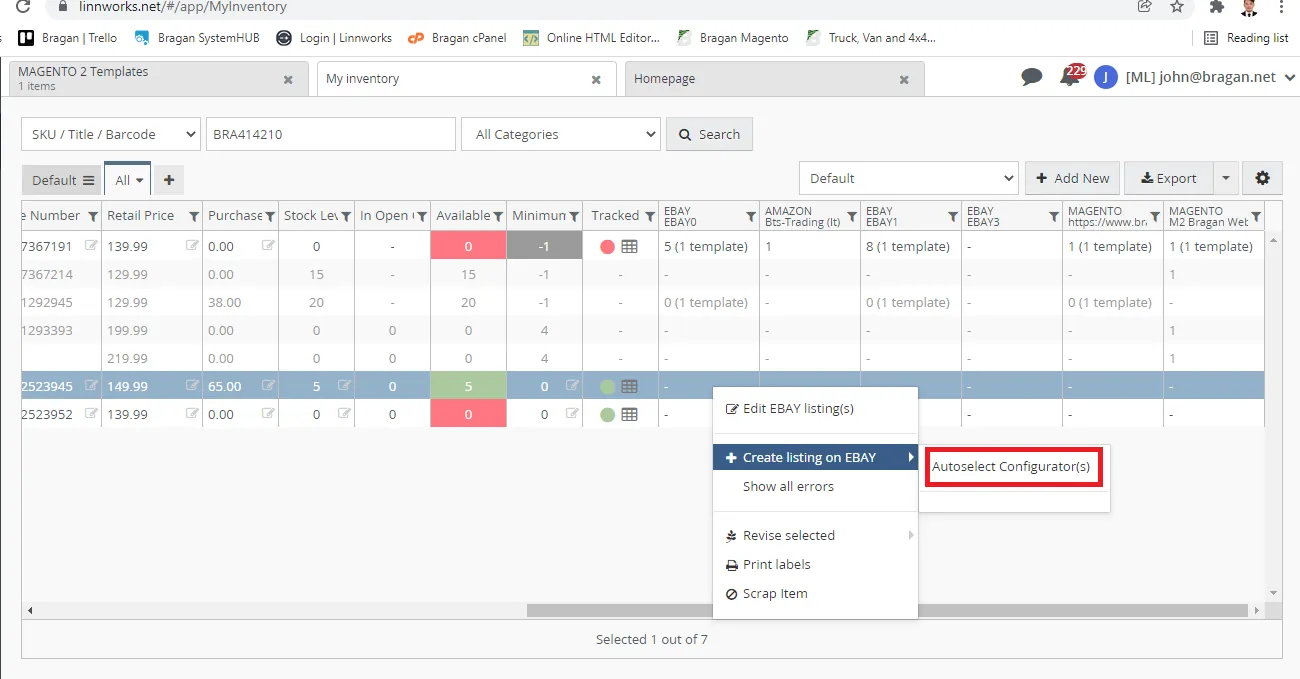Viewport: 1300px width, 679px height.
Task: Edit retail price 139.99 in the 7367191 row
Action: (192, 245)
